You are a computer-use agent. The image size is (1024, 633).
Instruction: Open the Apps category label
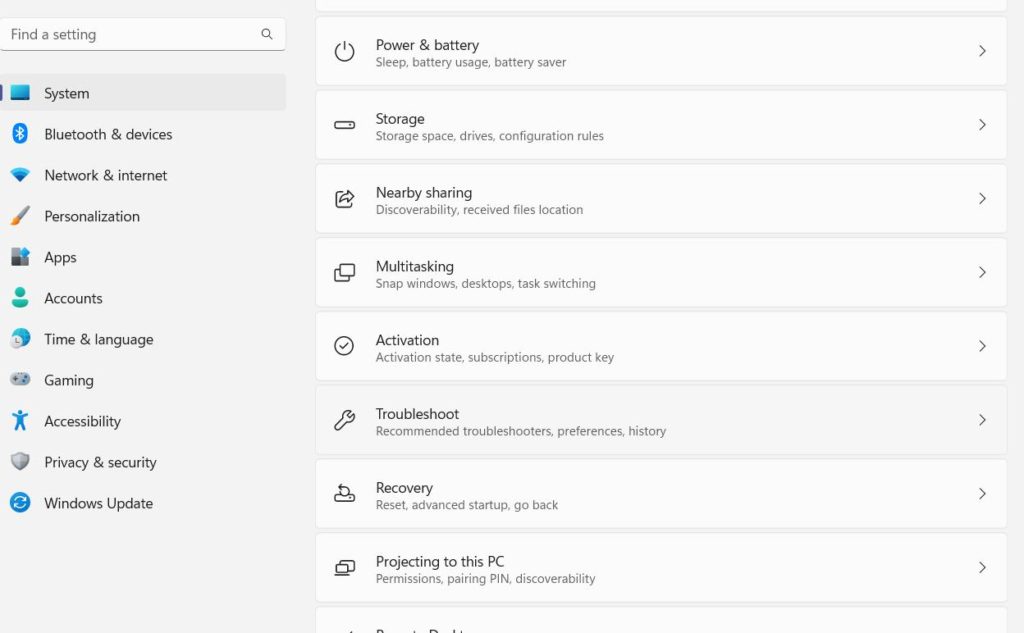(60, 257)
